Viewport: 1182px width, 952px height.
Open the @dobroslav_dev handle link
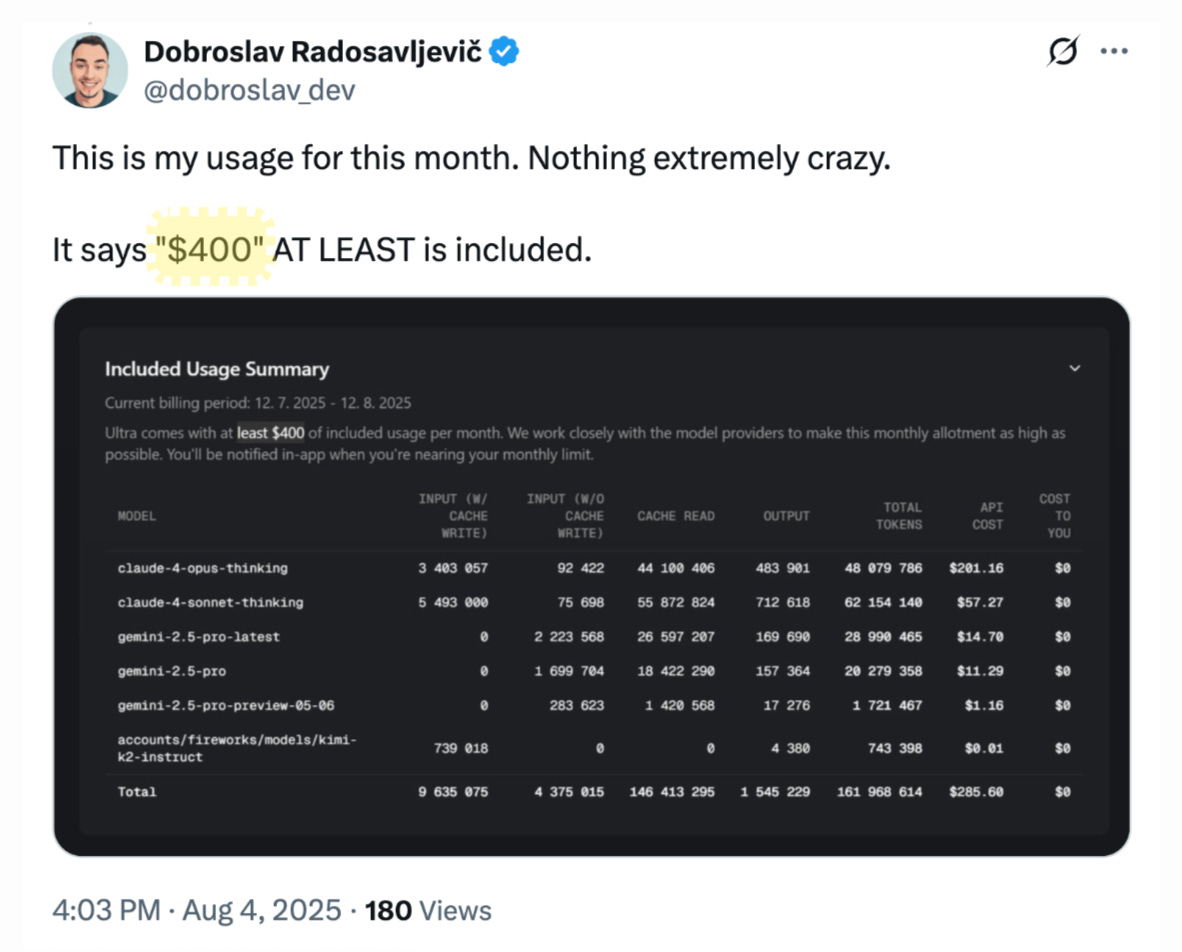click(x=249, y=90)
